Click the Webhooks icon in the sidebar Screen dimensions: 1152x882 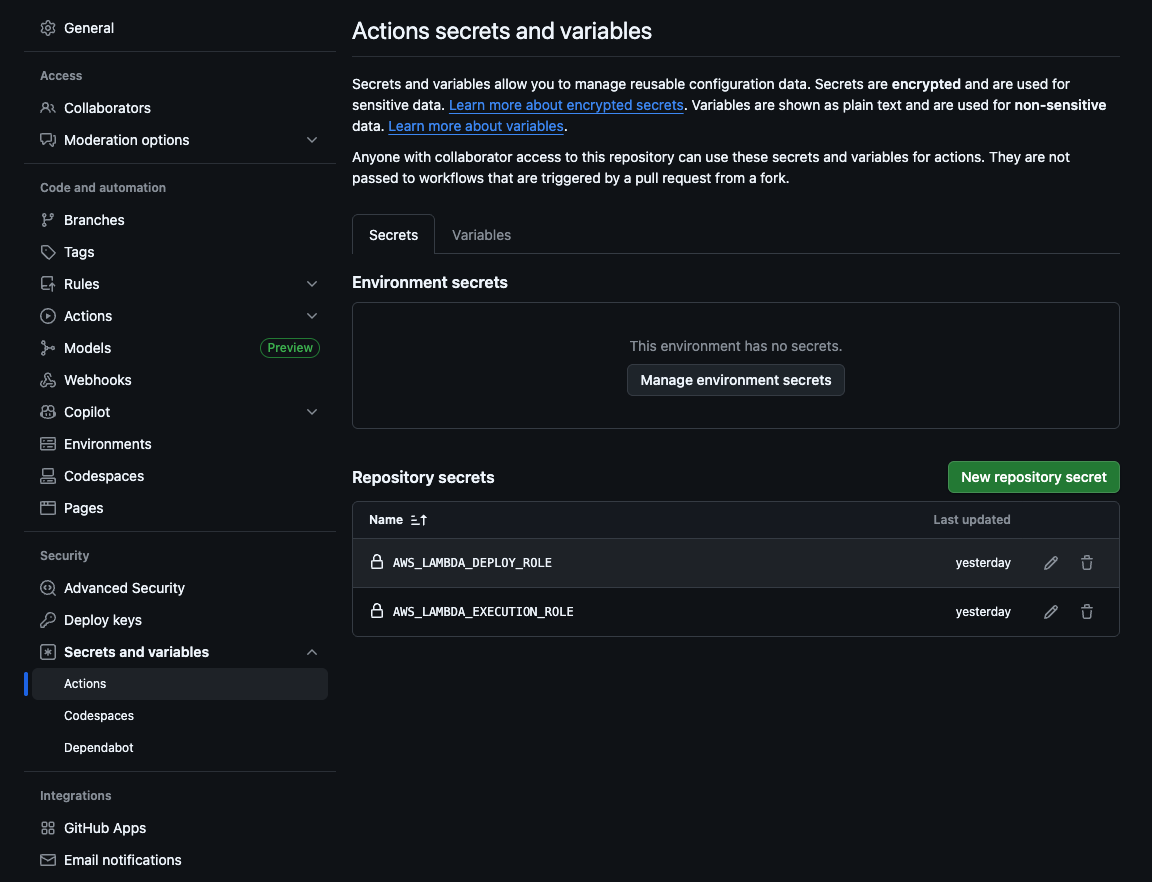click(47, 380)
